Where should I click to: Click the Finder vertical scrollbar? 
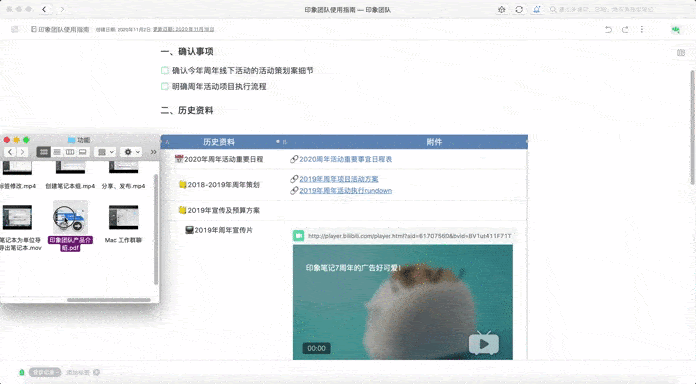[x=155, y=229]
